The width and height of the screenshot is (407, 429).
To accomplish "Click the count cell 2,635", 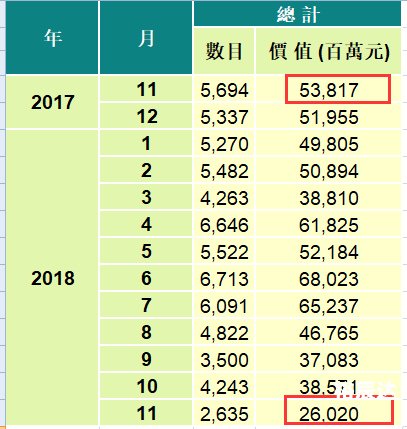I will click(224, 413).
